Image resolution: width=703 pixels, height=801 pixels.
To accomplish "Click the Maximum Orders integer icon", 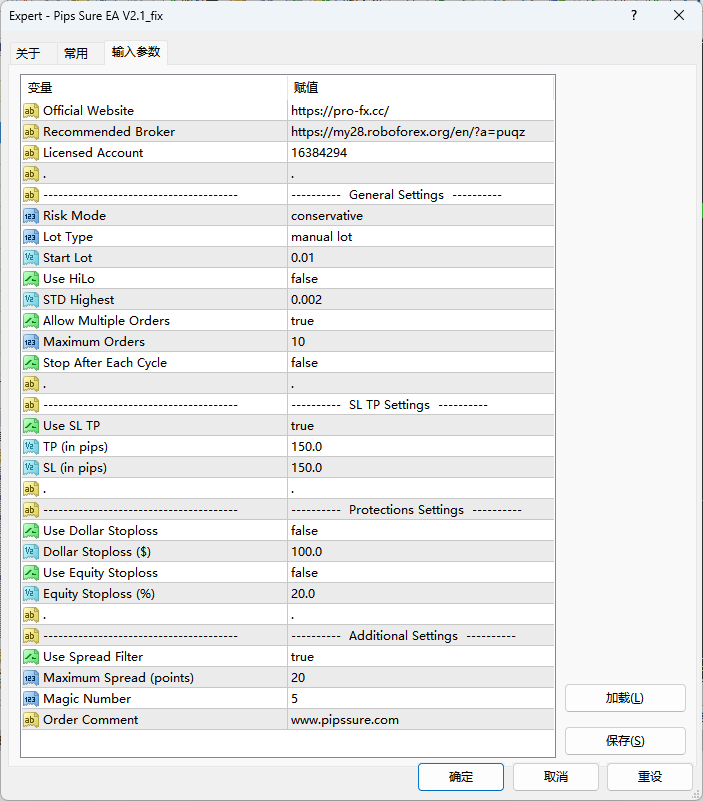I will (31, 342).
